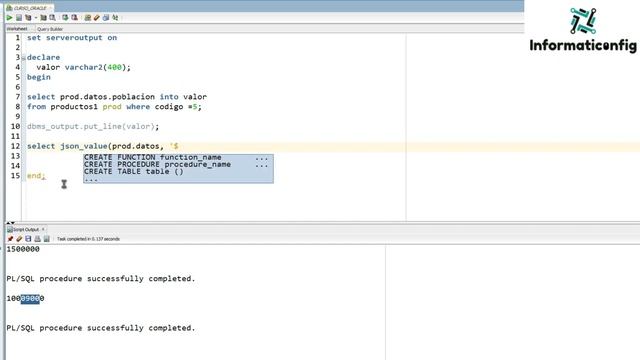Click 'Task completed' status text
This screenshot has width=640, height=360.
[x=88, y=239]
